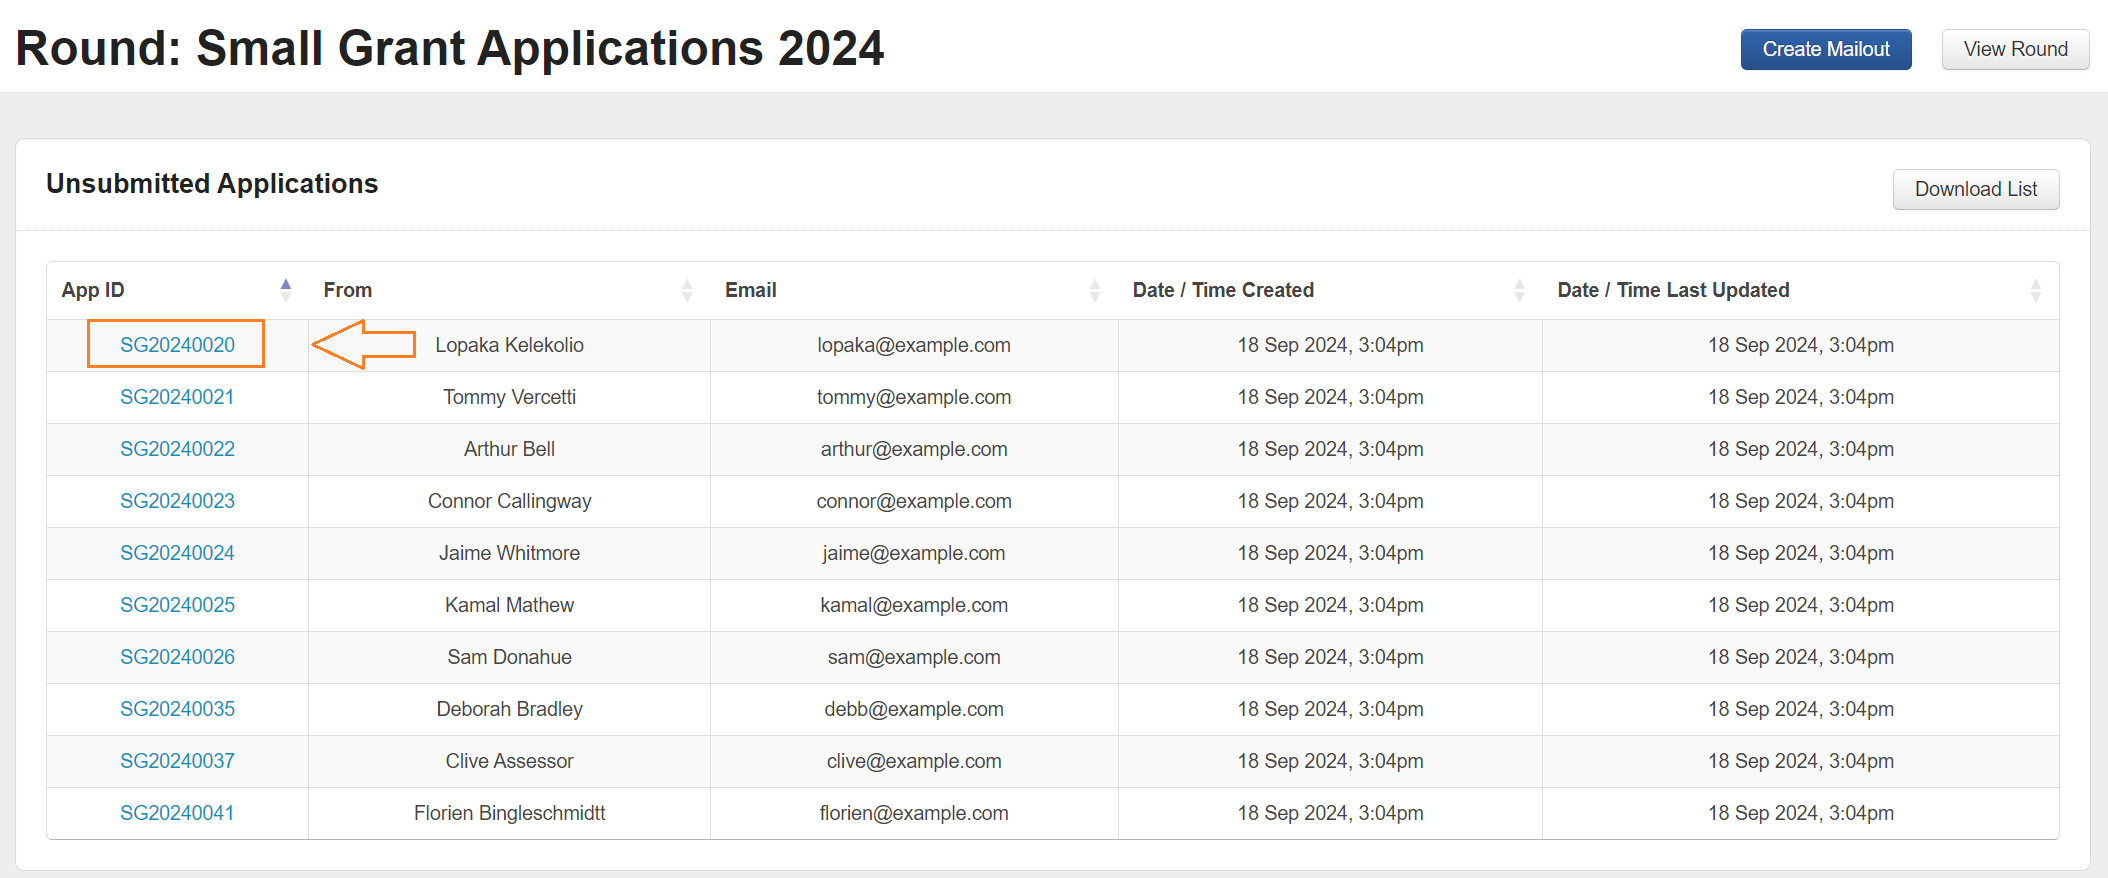Viewport: 2108px width, 878px height.
Task: Sort by Date / Time Last Updated arrows
Action: tap(2035, 290)
